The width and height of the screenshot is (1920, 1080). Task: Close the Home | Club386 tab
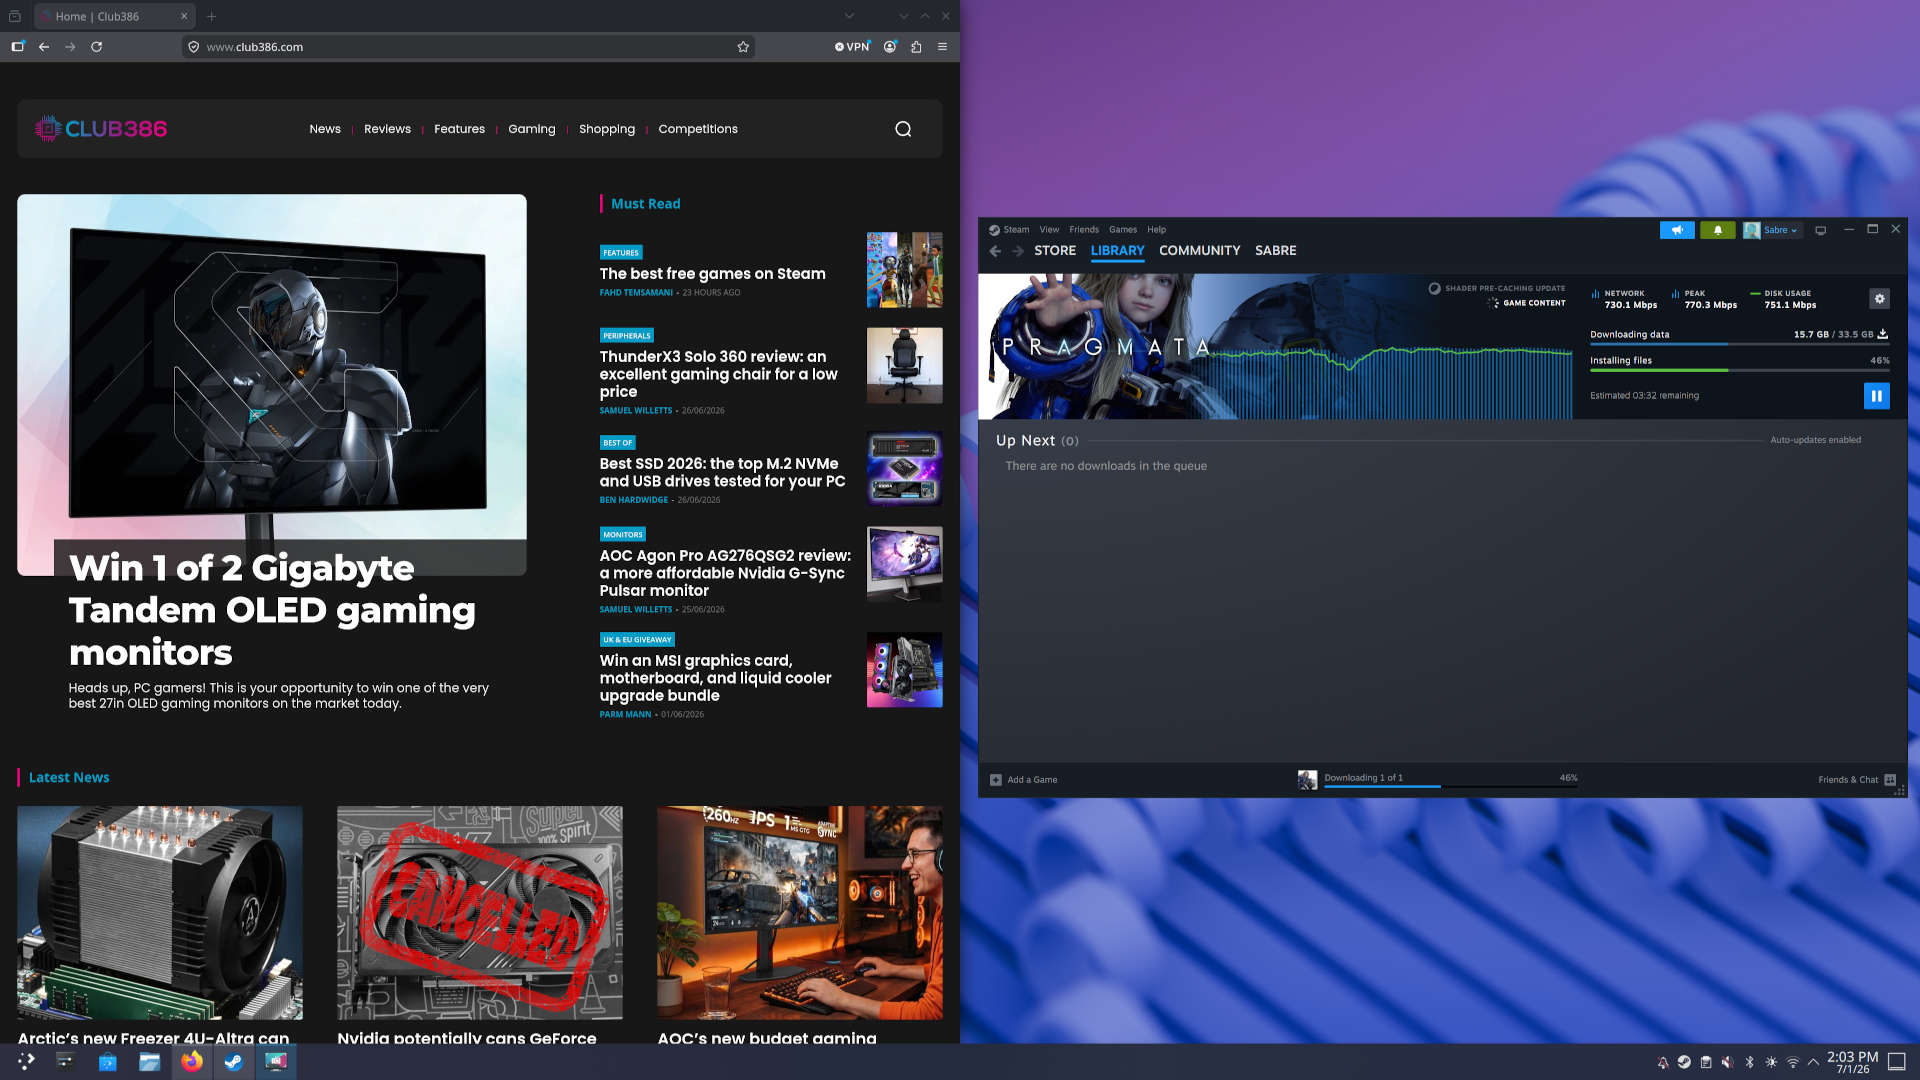click(184, 16)
